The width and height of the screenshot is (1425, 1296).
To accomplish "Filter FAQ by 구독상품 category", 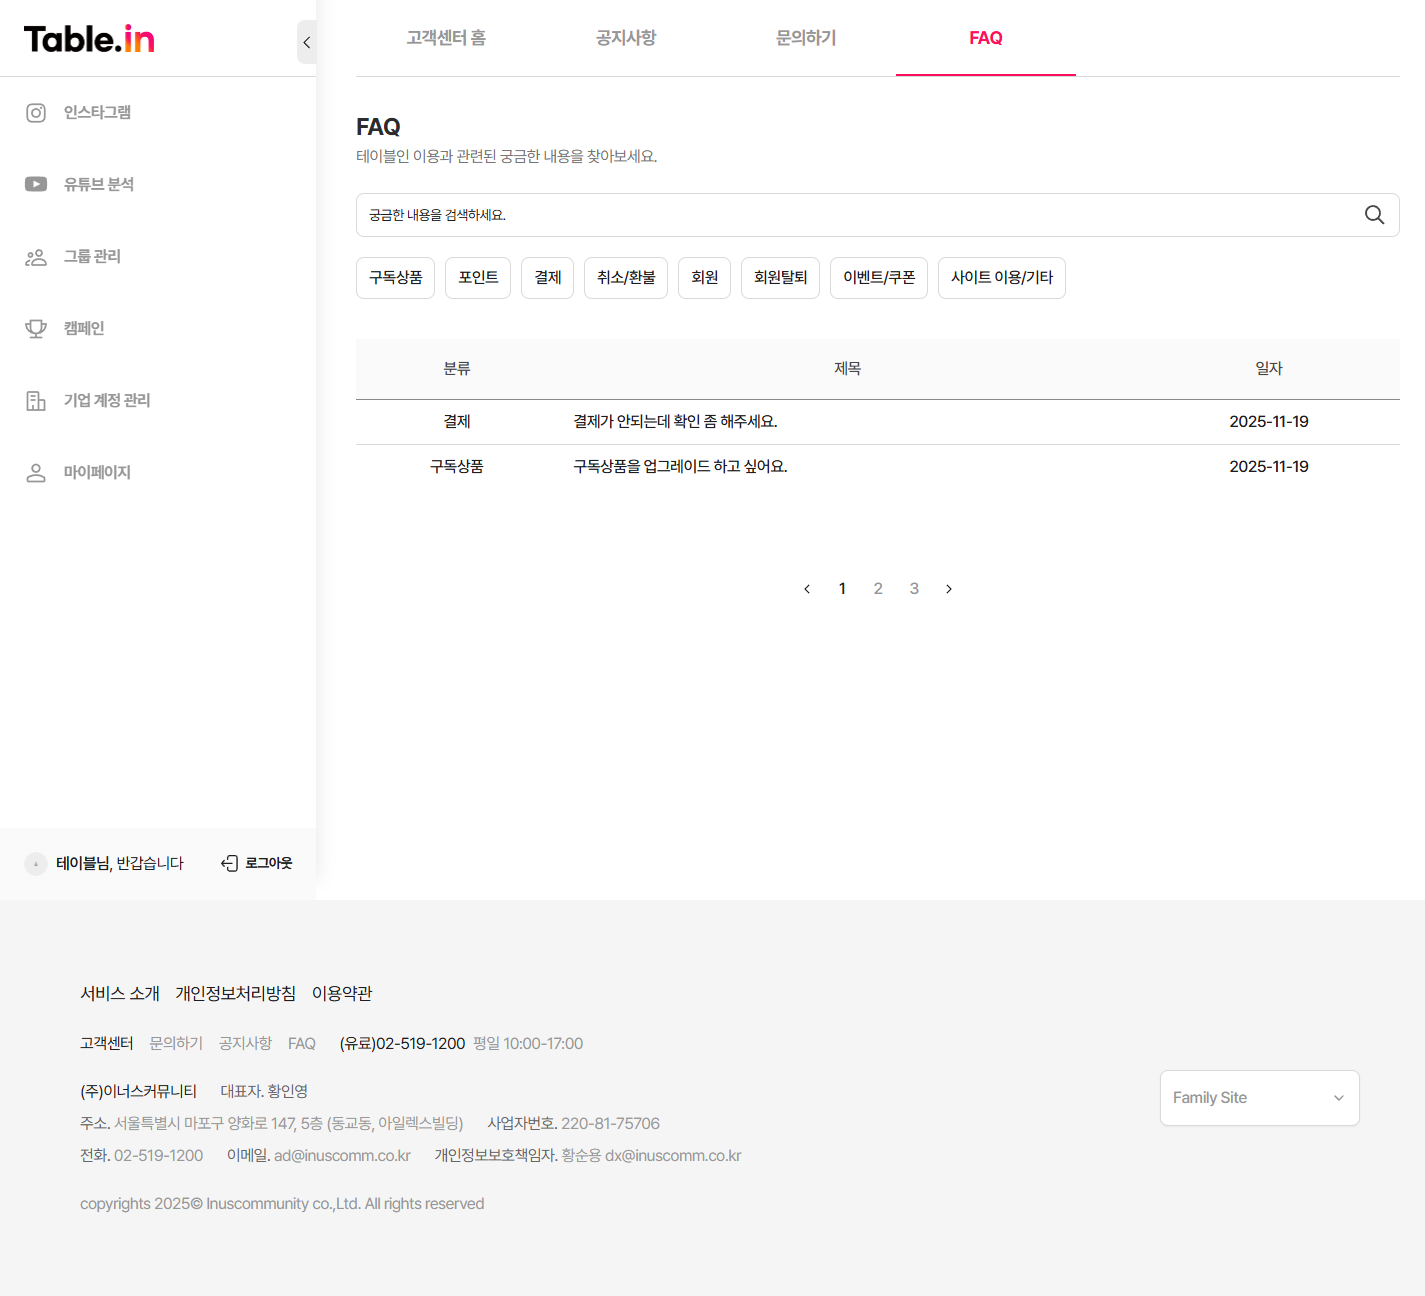I will 395,278.
